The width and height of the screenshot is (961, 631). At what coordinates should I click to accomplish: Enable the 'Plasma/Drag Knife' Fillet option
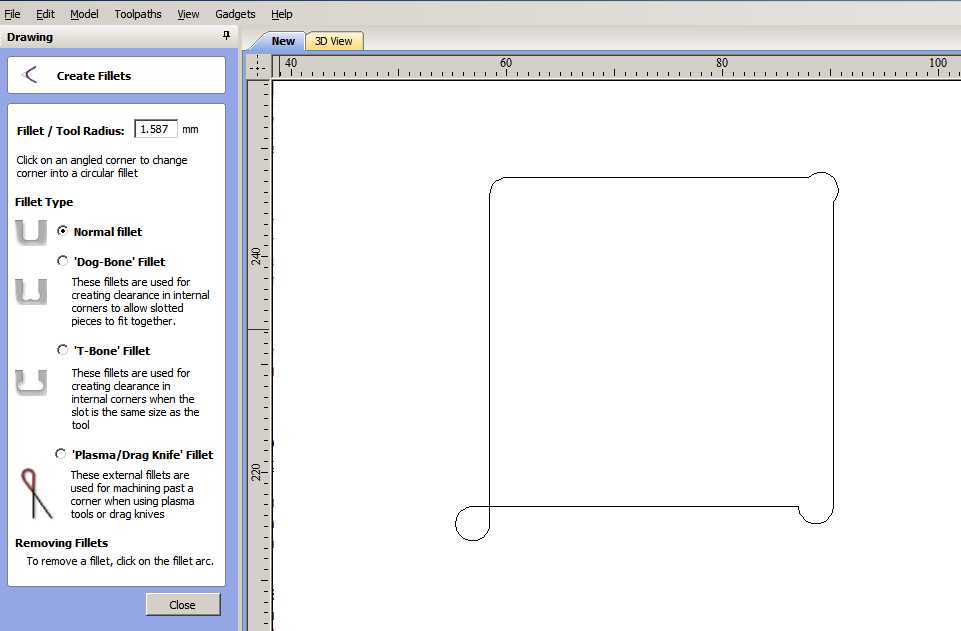coord(61,454)
